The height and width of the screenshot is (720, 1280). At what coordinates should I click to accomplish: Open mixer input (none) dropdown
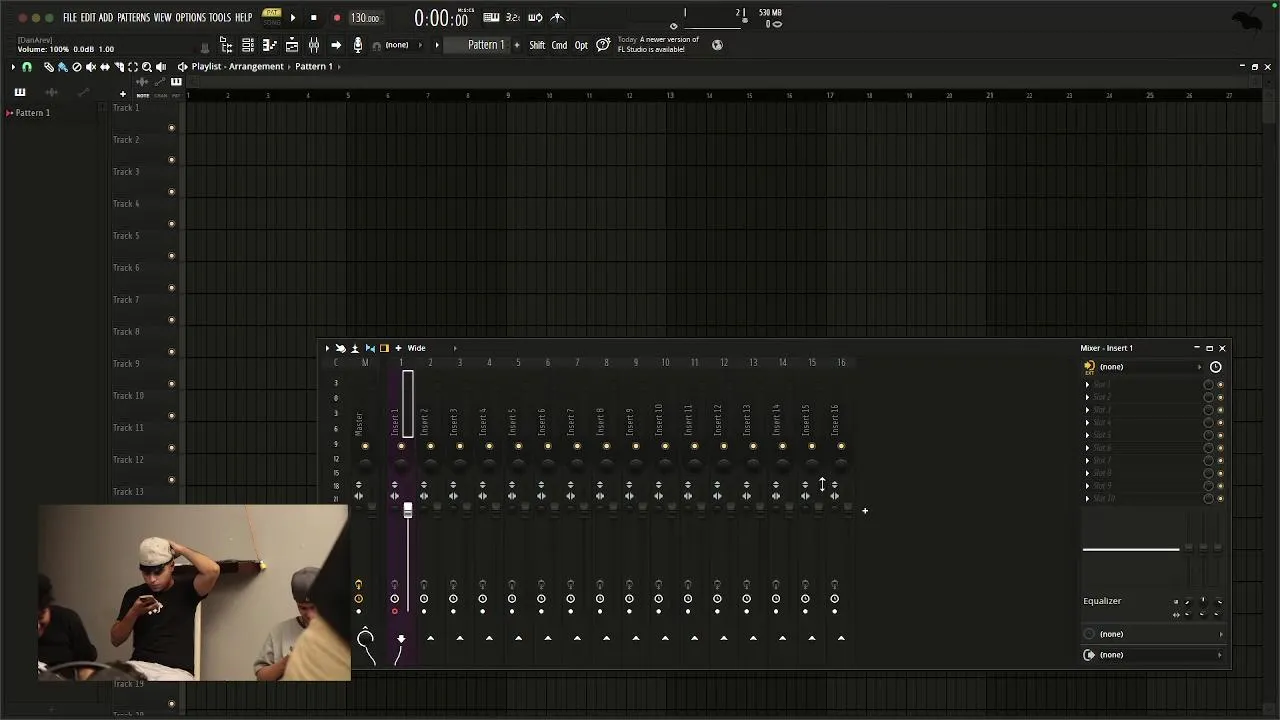1150,367
